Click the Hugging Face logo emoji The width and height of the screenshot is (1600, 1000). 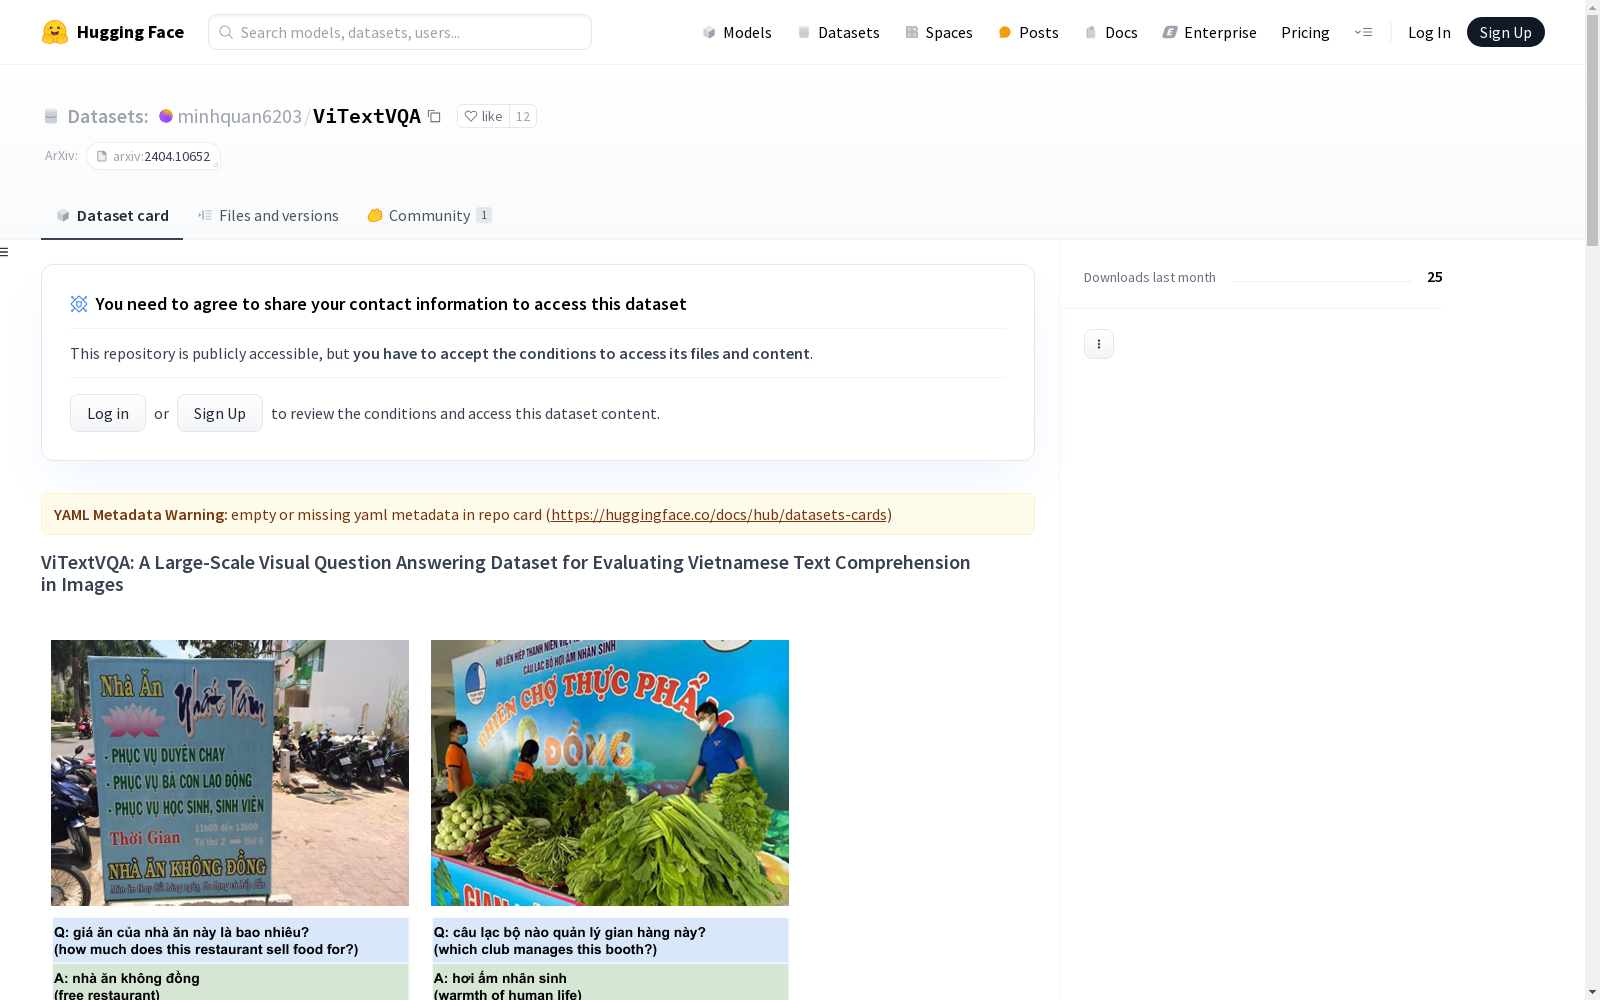[x=55, y=32]
